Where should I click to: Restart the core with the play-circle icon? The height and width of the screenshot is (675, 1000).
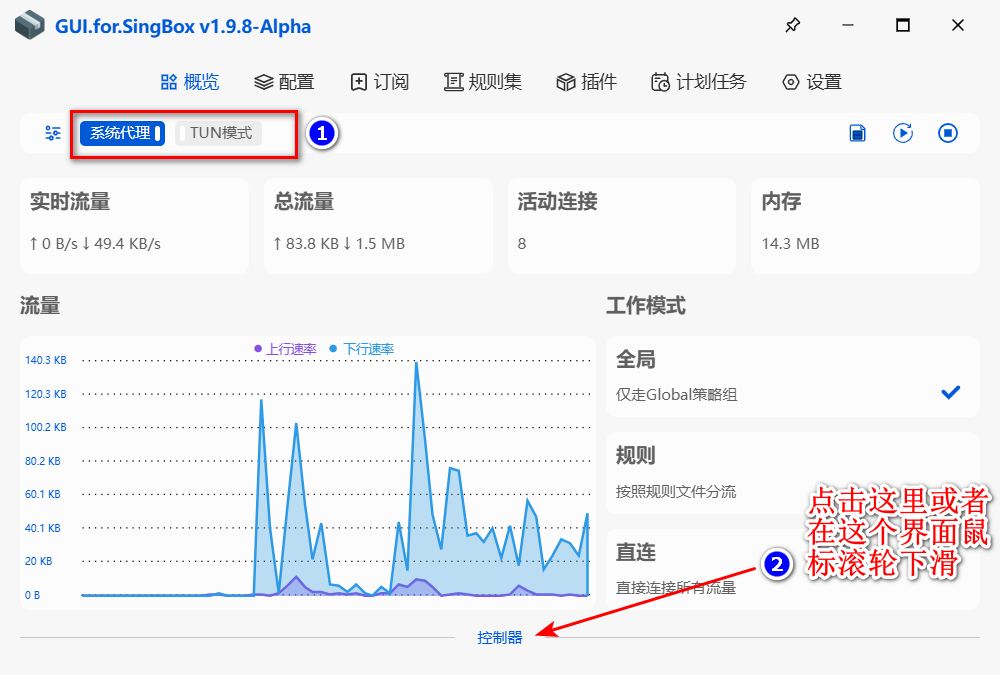coord(903,133)
